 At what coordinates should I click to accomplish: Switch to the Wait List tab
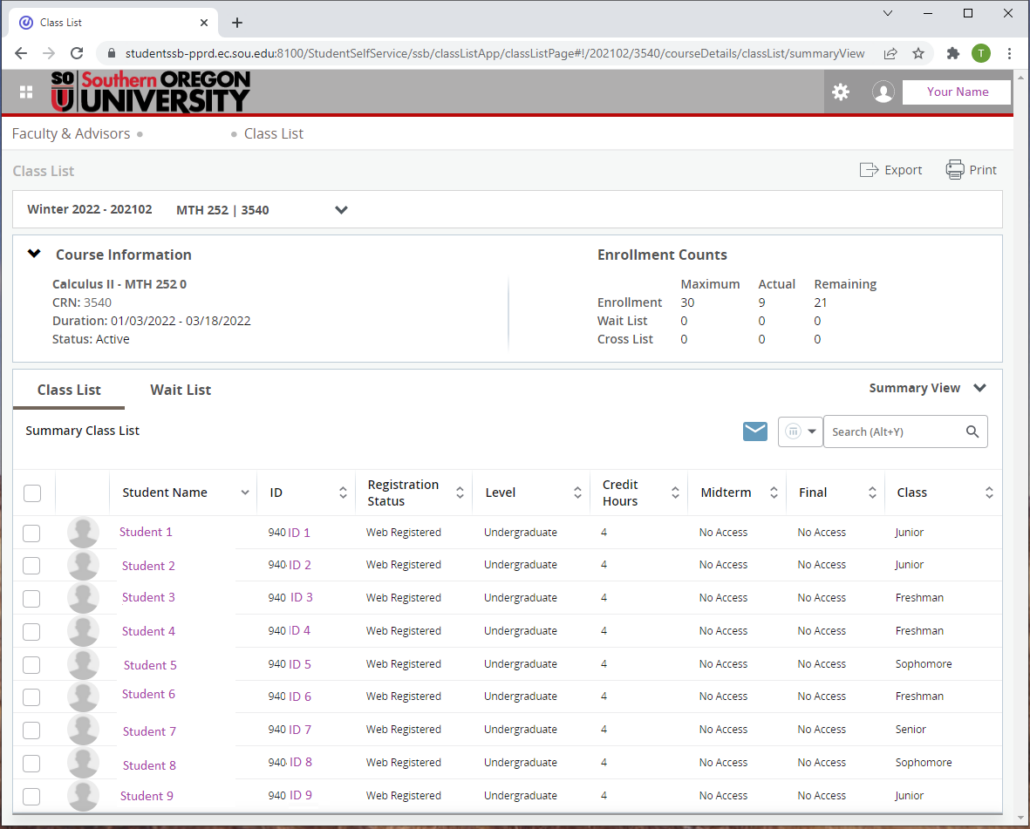(x=180, y=390)
